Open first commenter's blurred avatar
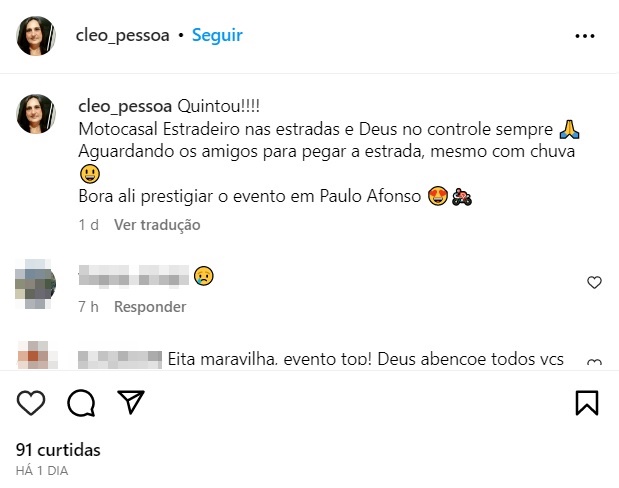Viewport: 619px width, 488px height. [x=36, y=280]
